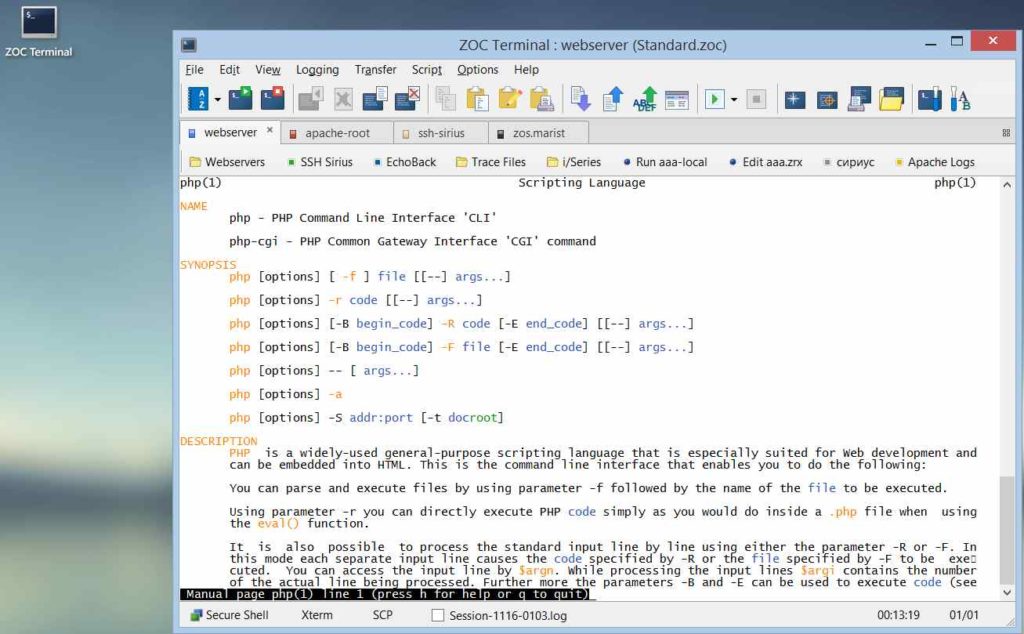The width and height of the screenshot is (1024, 634).
Task: Click the clipboard with pencil edit icon
Action: point(509,99)
